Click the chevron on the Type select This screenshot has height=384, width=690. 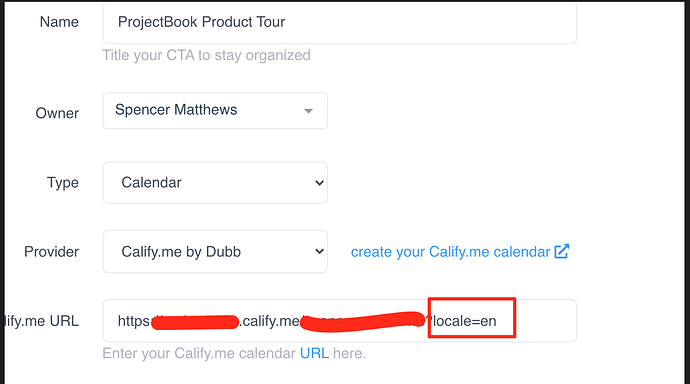[319, 183]
